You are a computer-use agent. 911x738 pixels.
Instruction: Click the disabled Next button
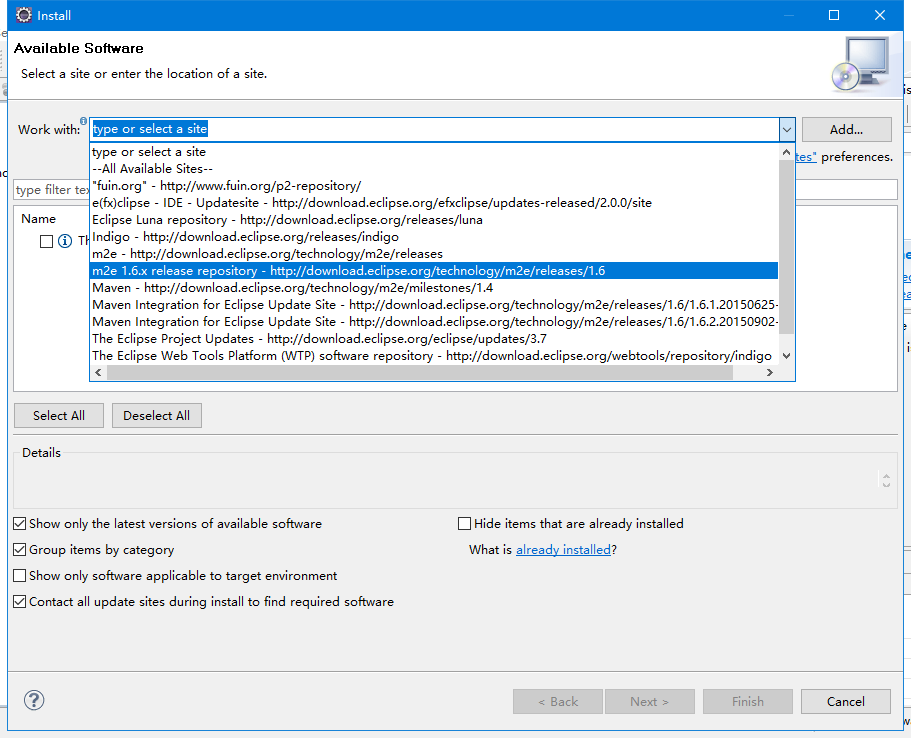click(x=650, y=701)
